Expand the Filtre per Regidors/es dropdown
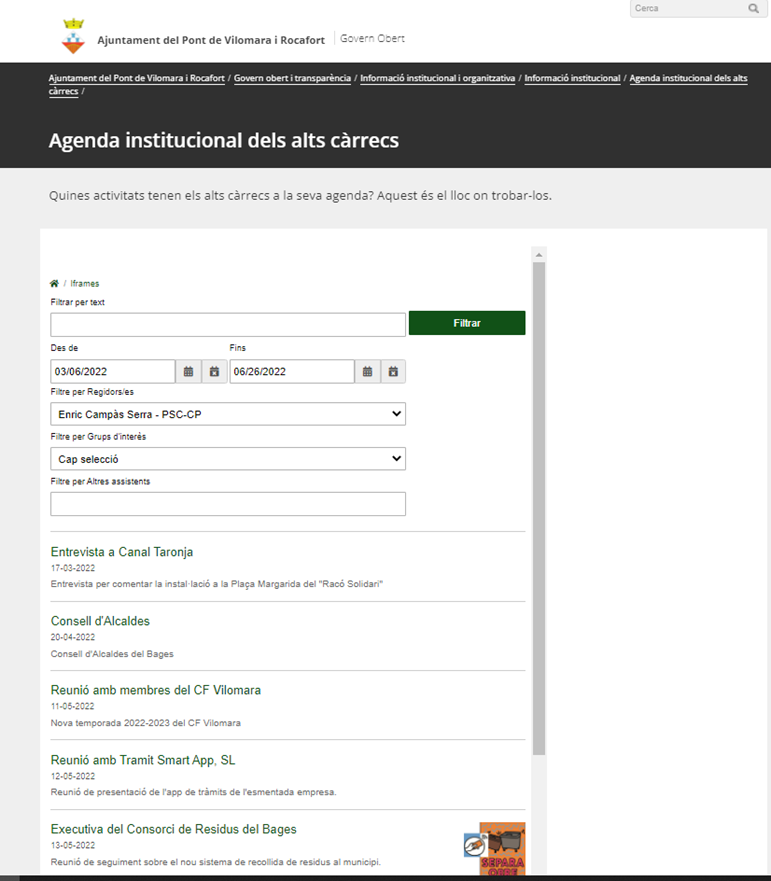The width and height of the screenshot is (771, 881). (228, 414)
